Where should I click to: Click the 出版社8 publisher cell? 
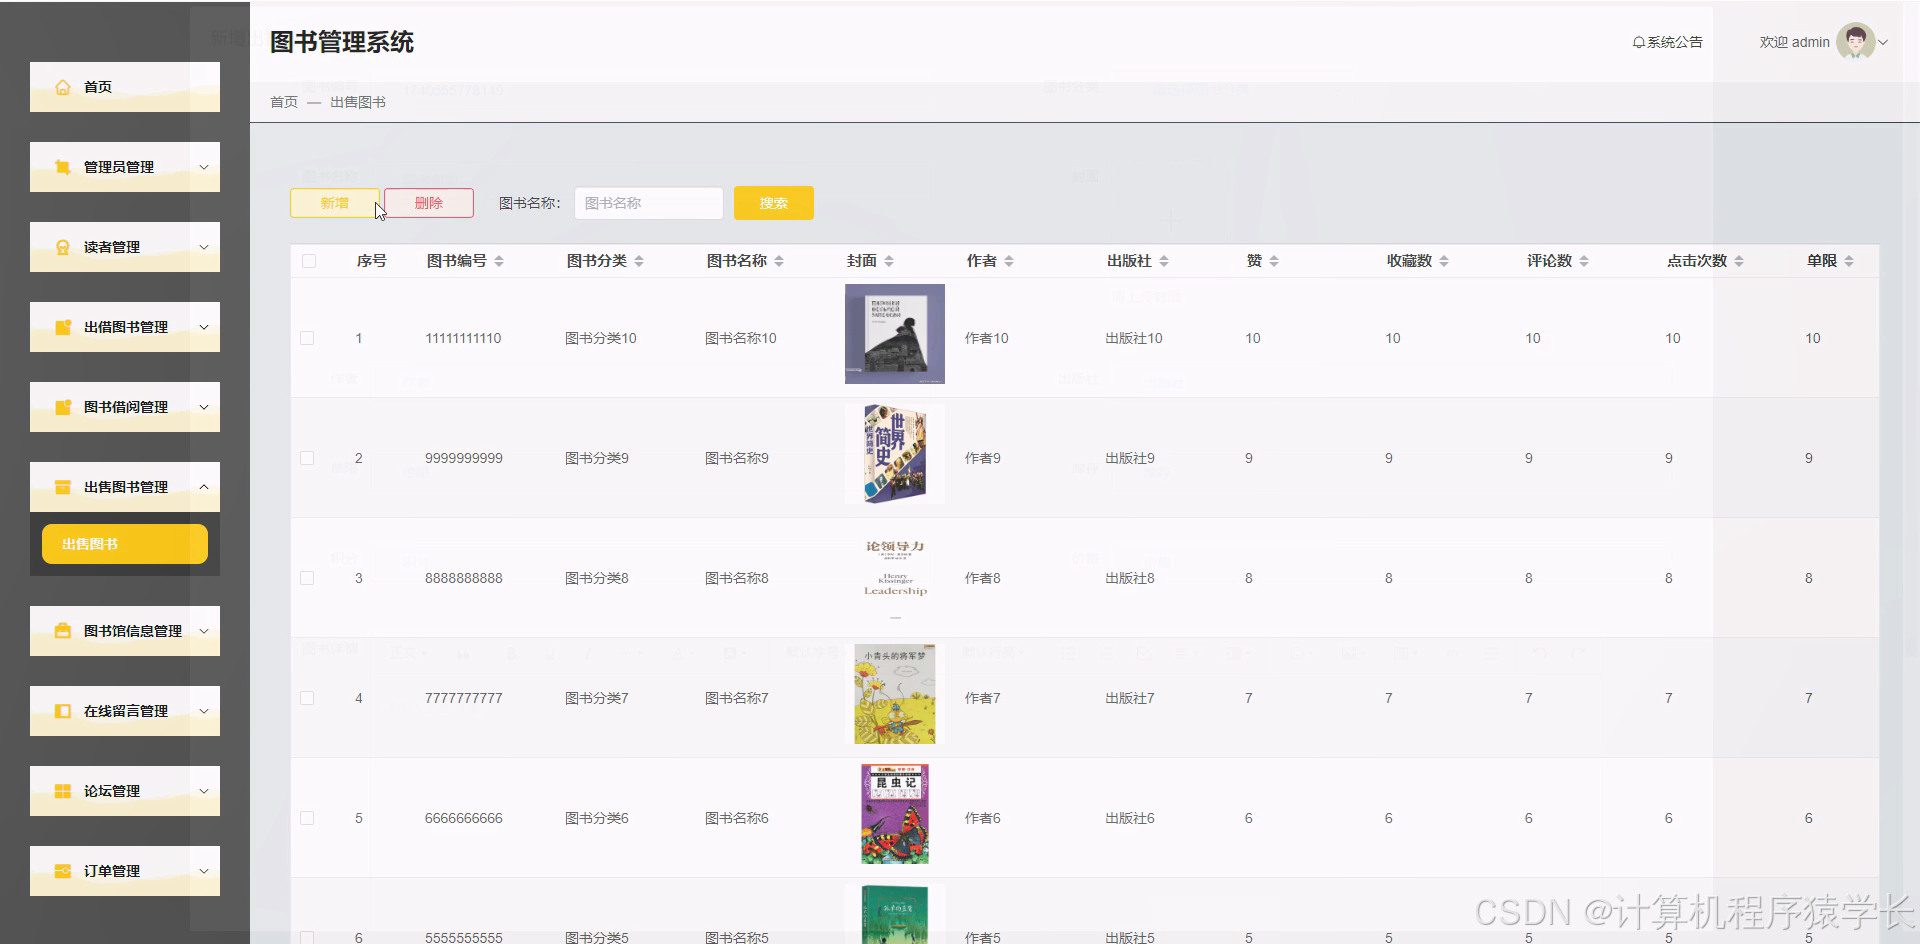pos(1130,578)
